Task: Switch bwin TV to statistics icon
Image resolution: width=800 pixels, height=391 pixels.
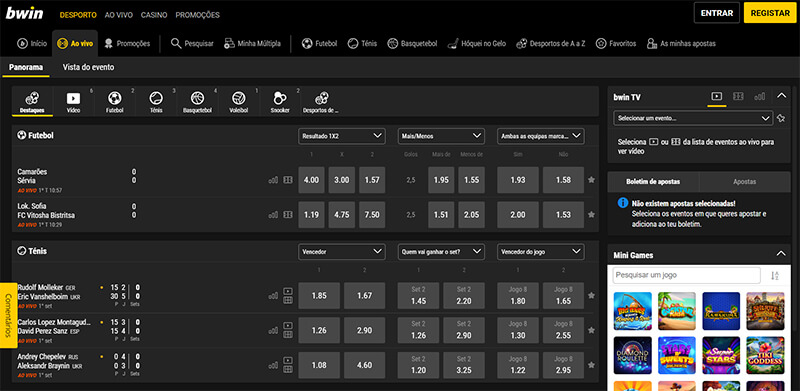Action: (760, 96)
